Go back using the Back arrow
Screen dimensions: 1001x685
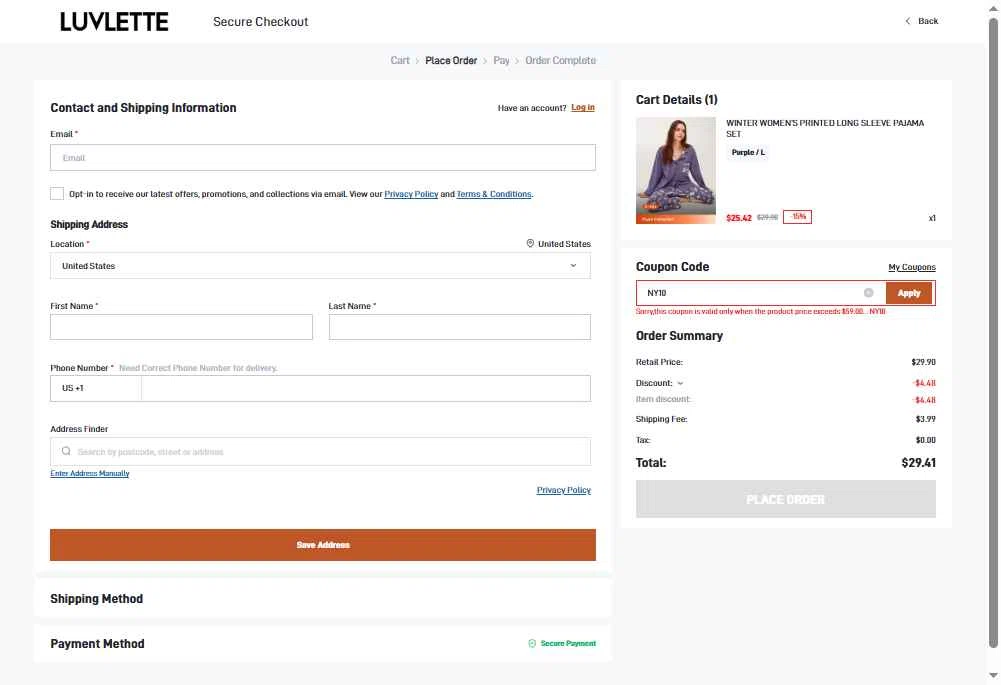click(x=922, y=21)
